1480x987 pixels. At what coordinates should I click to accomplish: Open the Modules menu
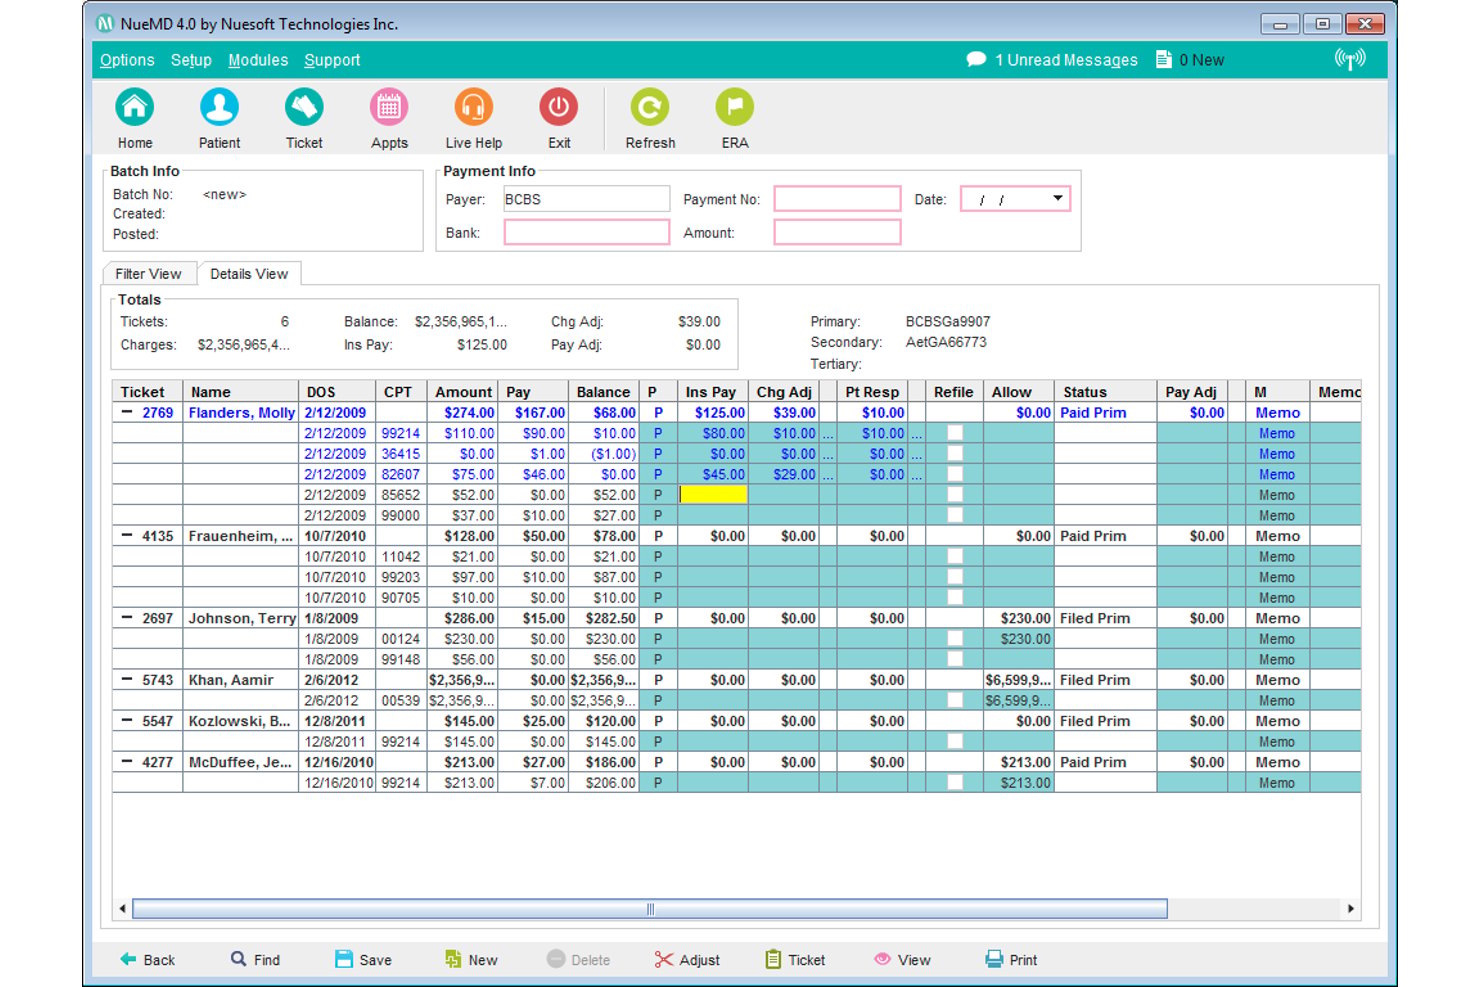point(258,60)
